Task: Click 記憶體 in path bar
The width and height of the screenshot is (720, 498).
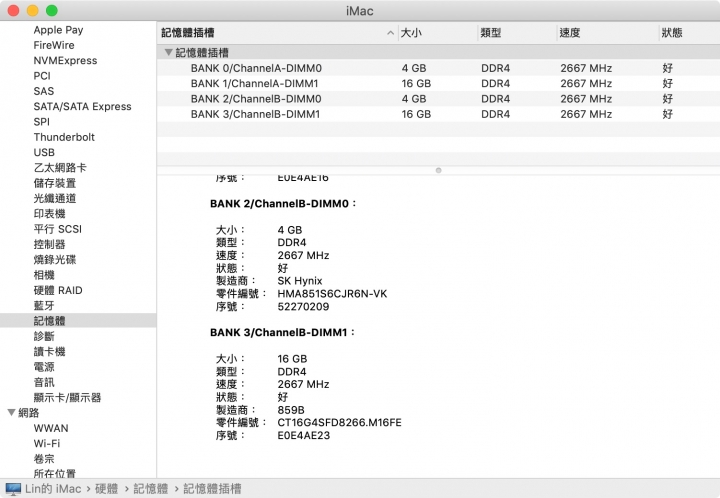Action: pos(151,489)
